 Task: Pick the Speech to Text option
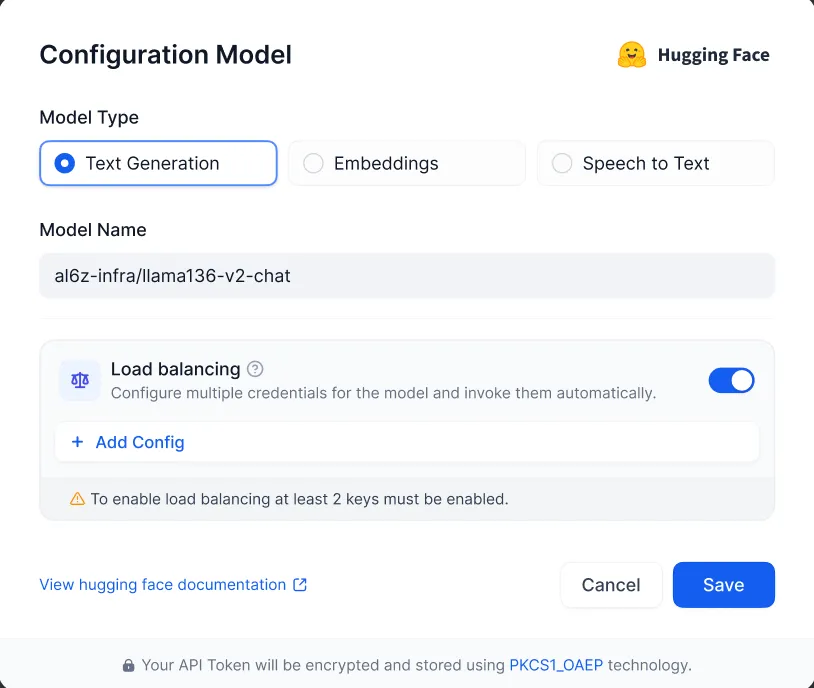[x=655, y=163]
